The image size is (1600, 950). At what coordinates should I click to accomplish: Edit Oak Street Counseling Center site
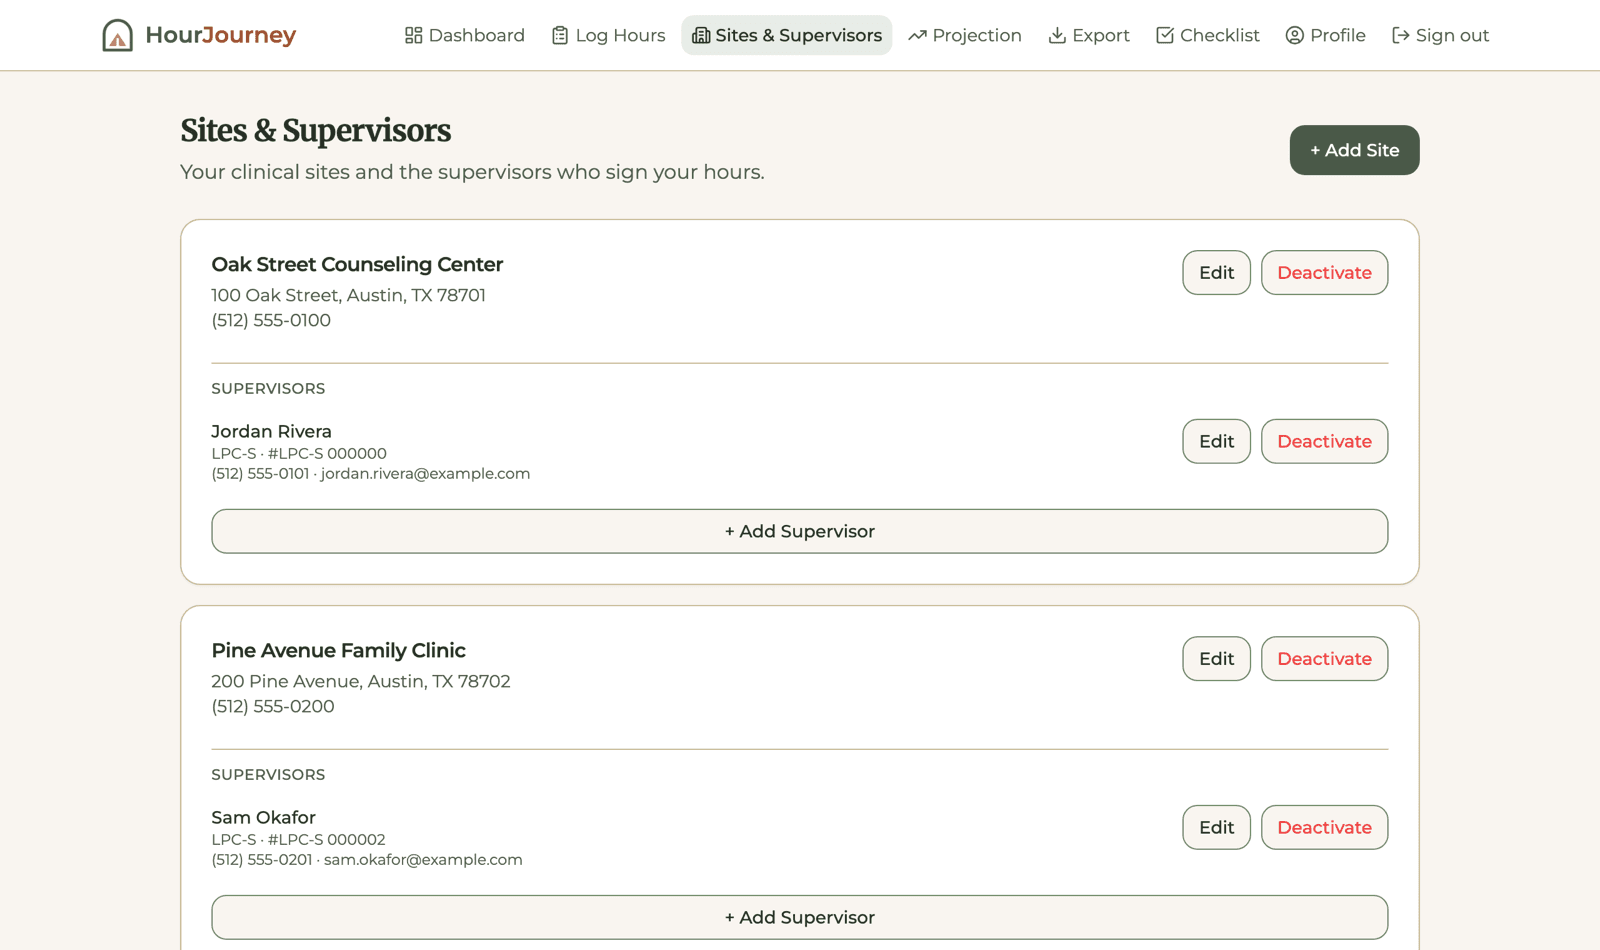pyautogui.click(x=1216, y=272)
